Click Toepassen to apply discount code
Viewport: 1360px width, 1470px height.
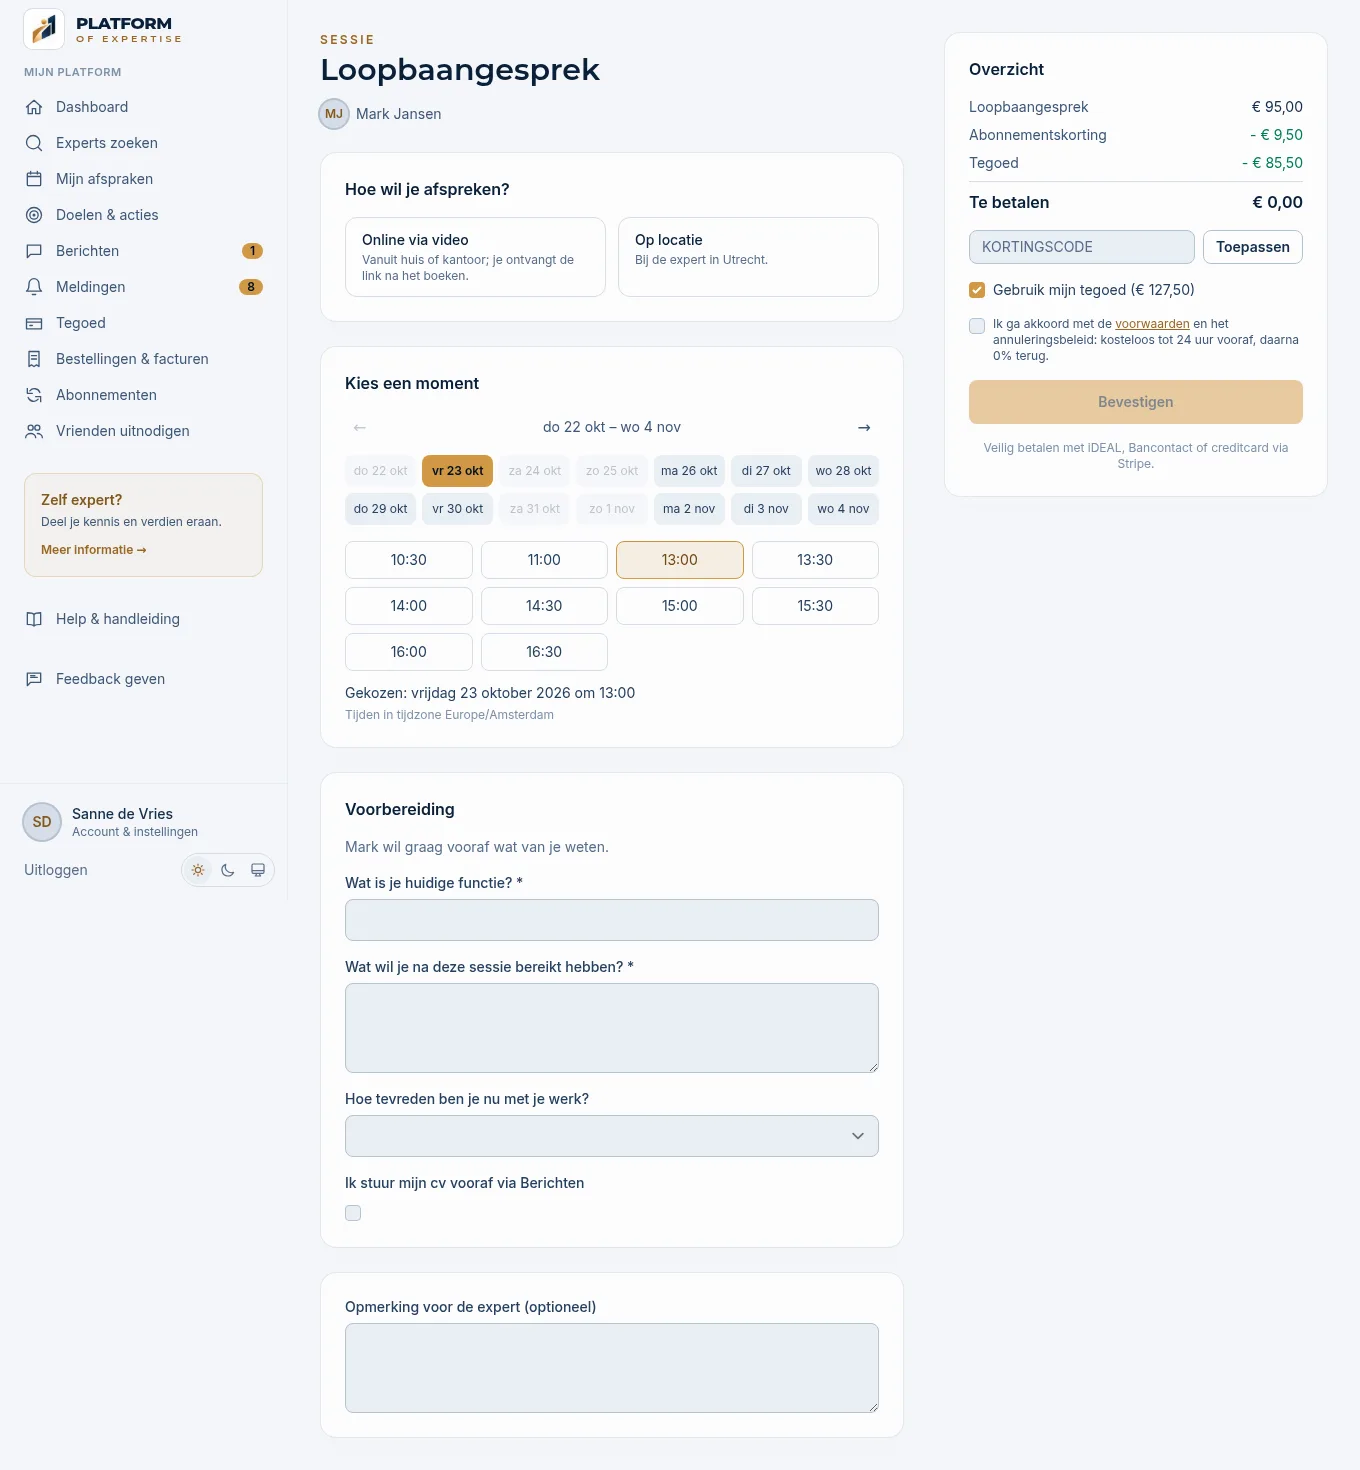(x=1253, y=247)
